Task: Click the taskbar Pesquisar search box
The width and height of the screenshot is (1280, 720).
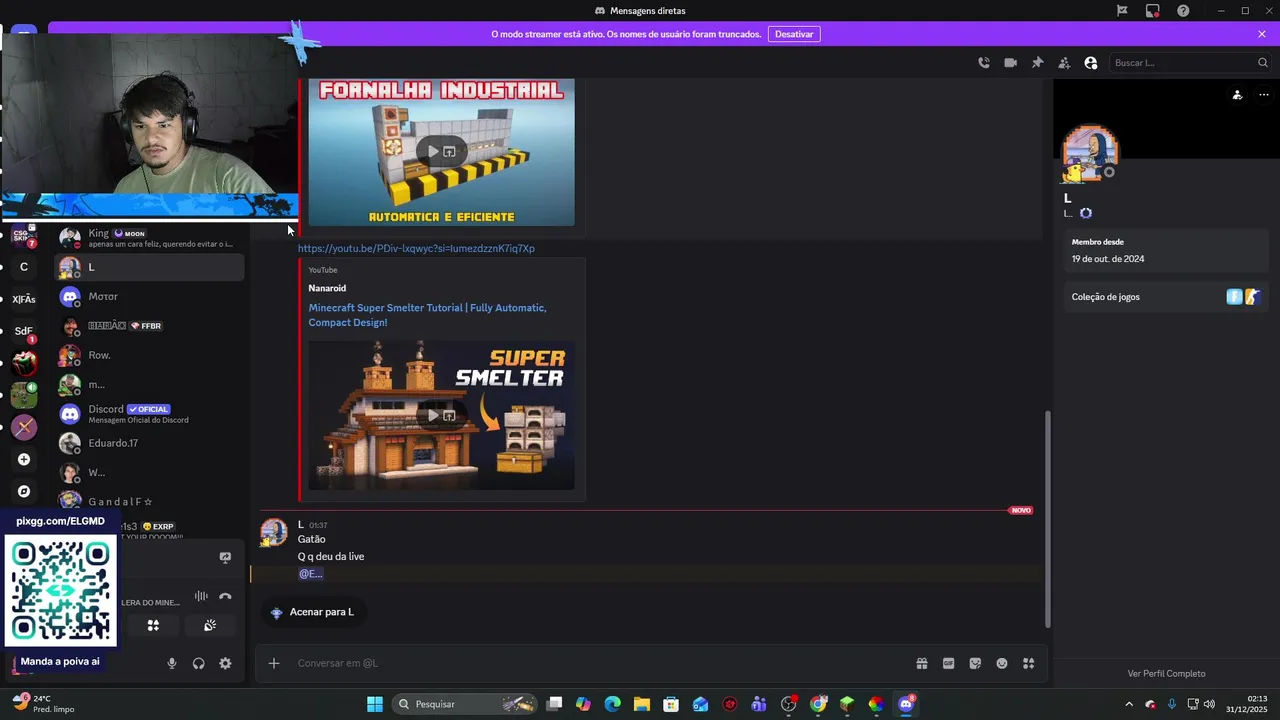Action: [x=466, y=704]
